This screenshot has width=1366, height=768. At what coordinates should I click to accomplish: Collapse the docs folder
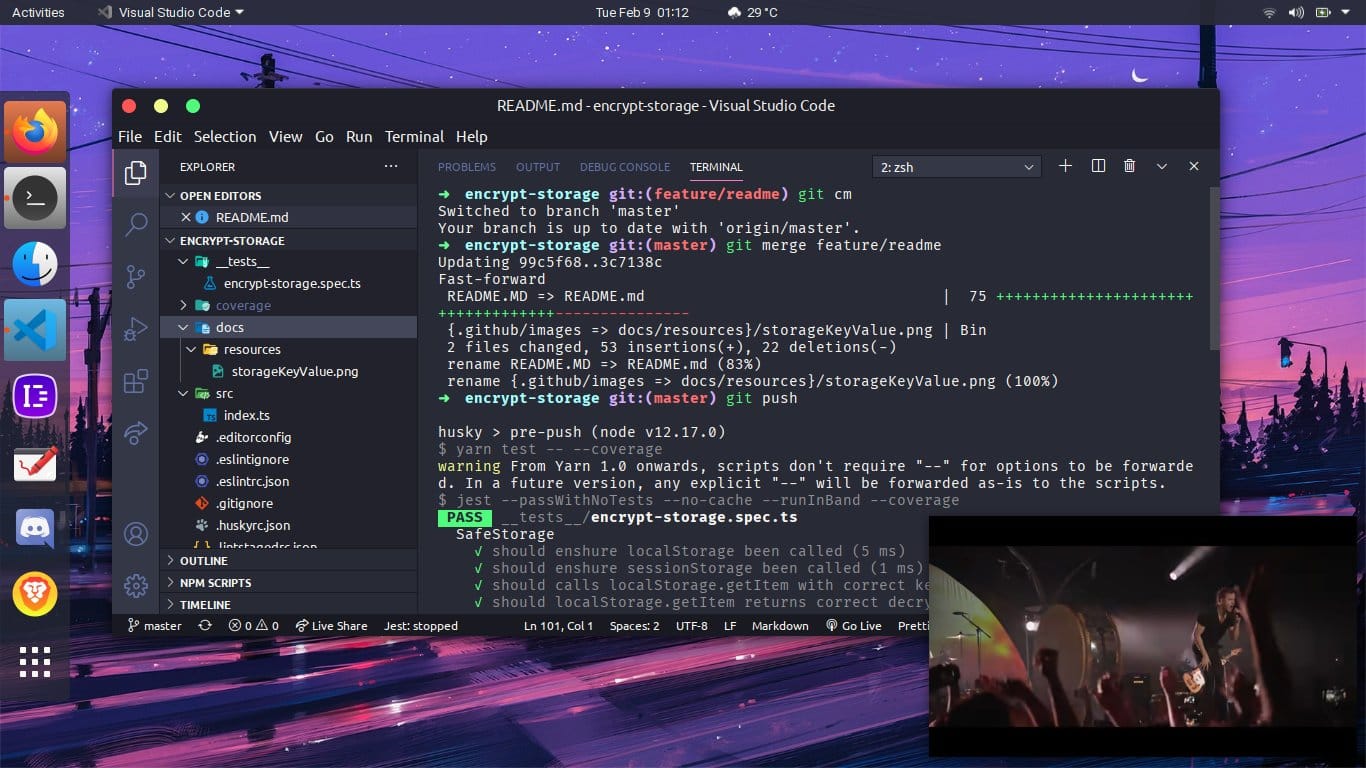pyautogui.click(x=229, y=327)
